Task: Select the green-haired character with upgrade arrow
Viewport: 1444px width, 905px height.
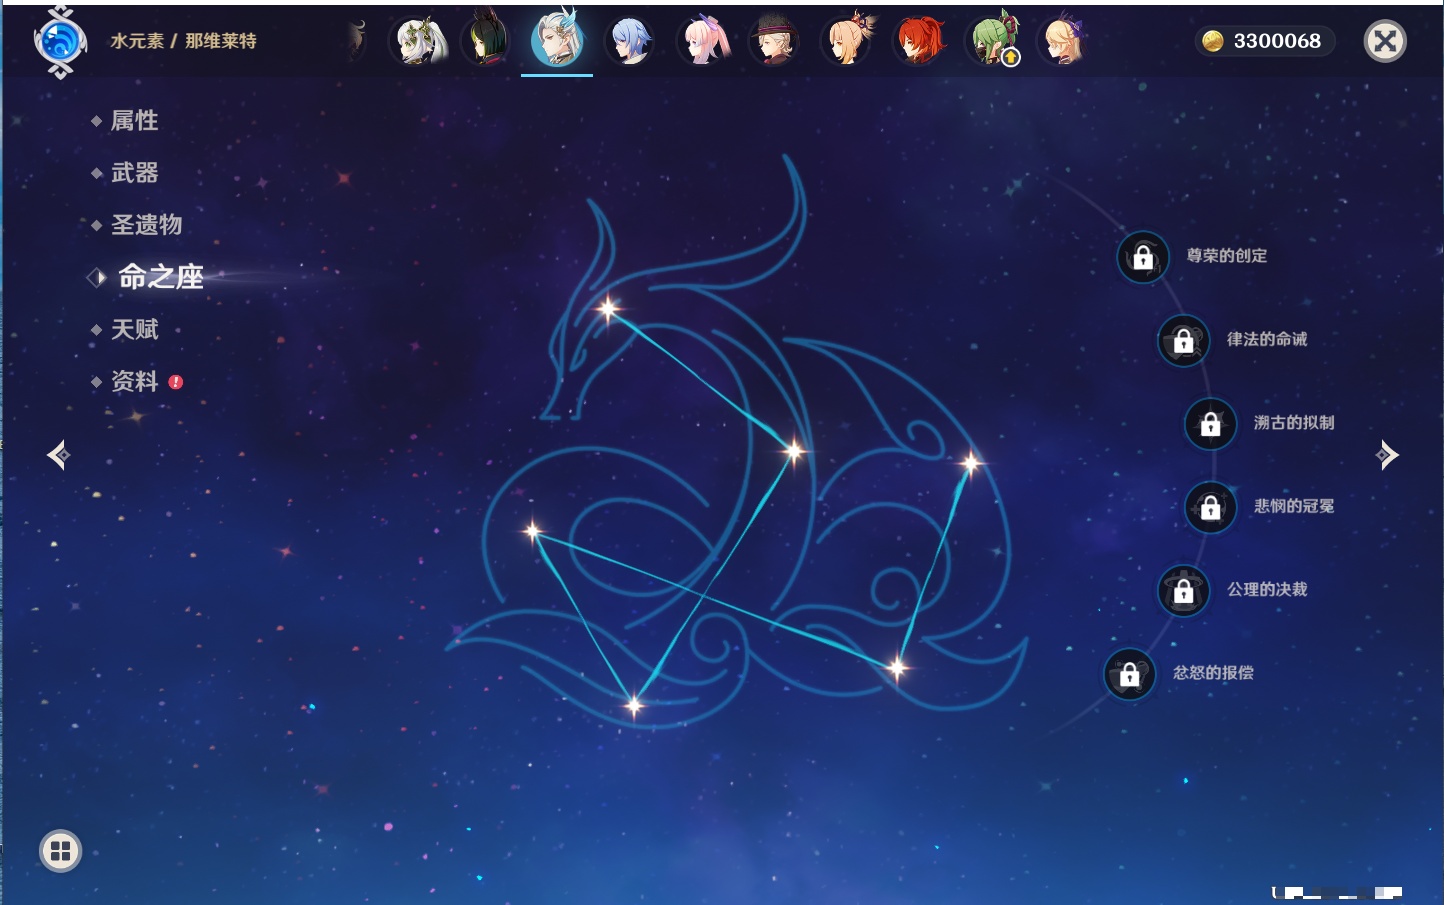Action: [x=992, y=40]
